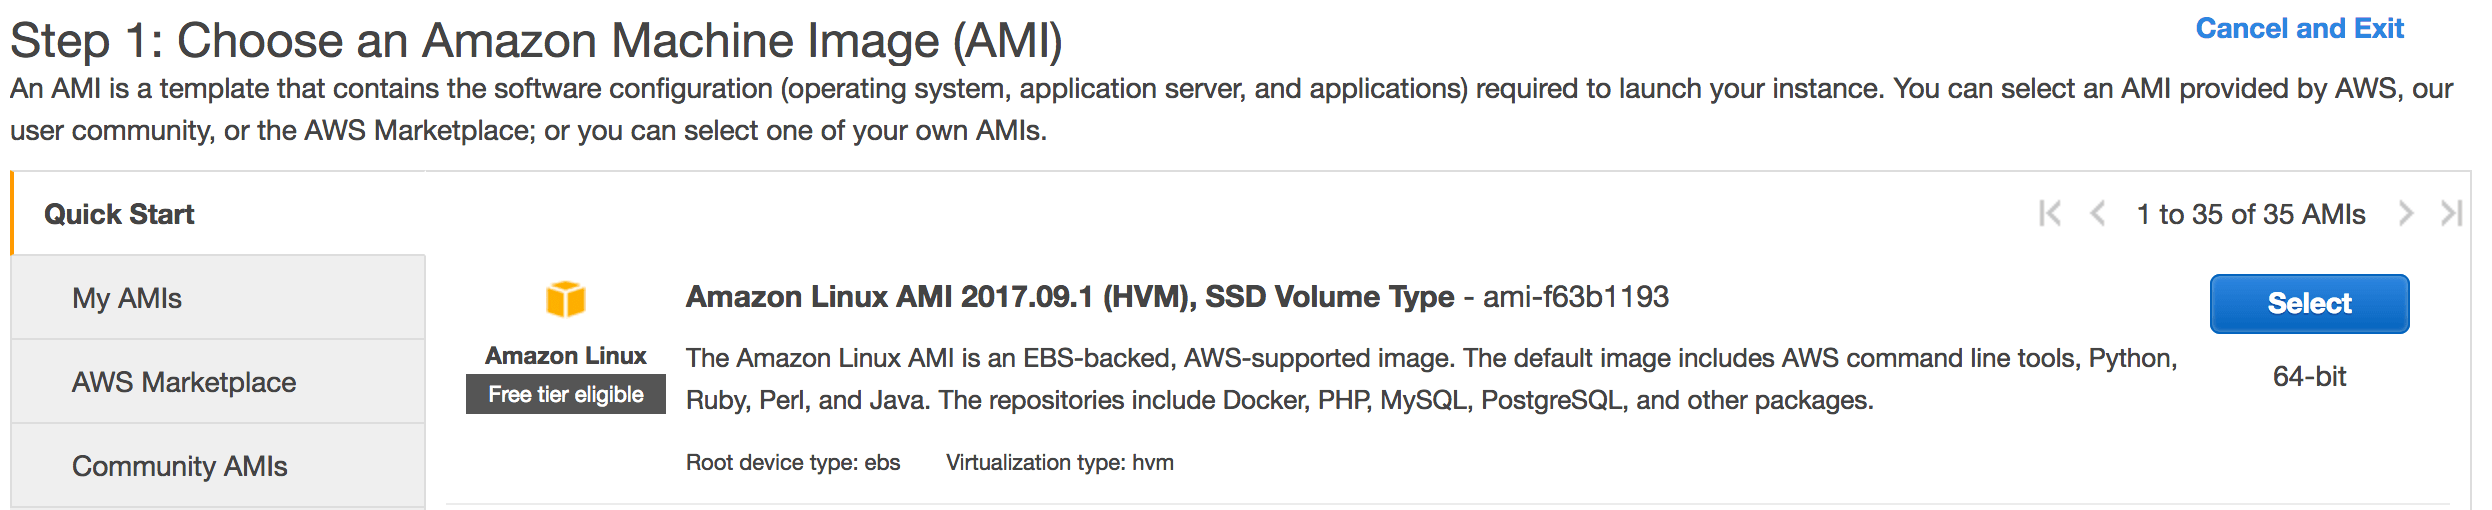Click the Root device type: ebs text
This screenshot has height=510, width=2492.
[x=793, y=462]
